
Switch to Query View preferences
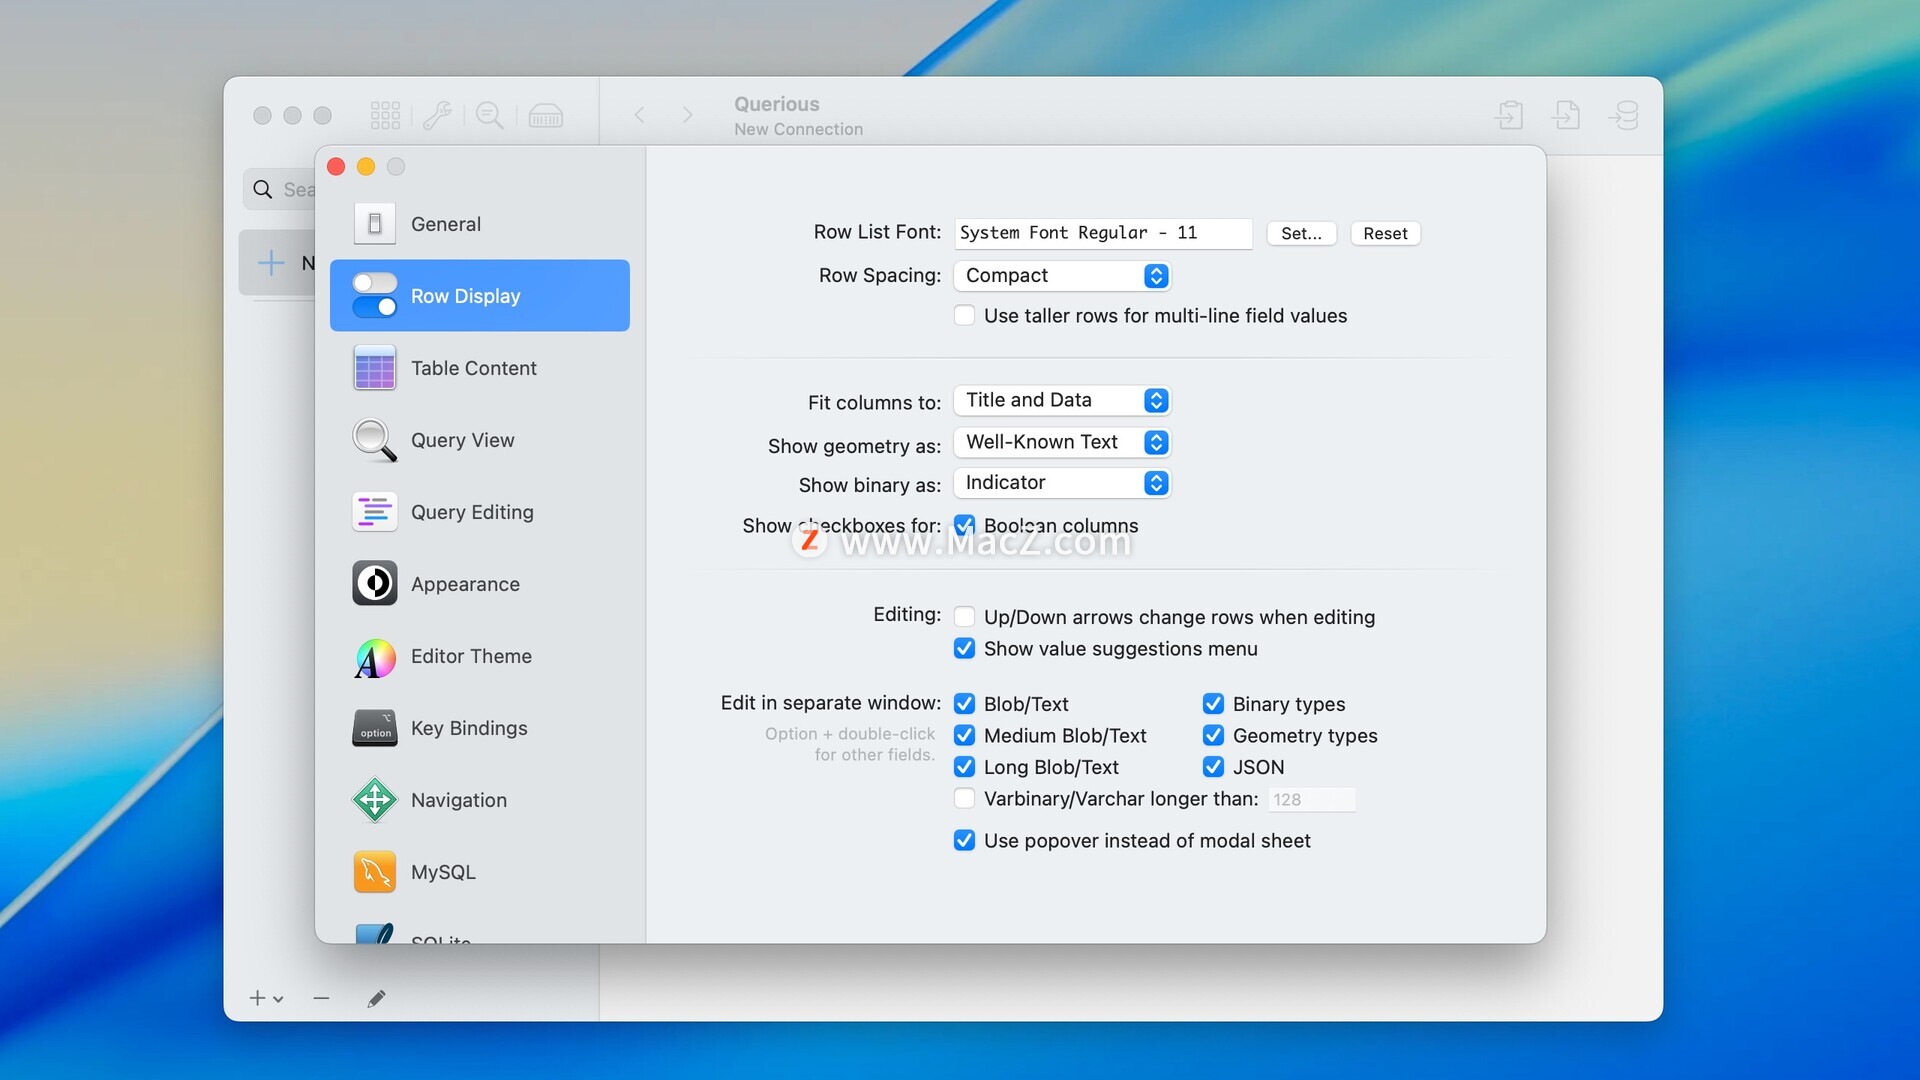click(480, 440)
